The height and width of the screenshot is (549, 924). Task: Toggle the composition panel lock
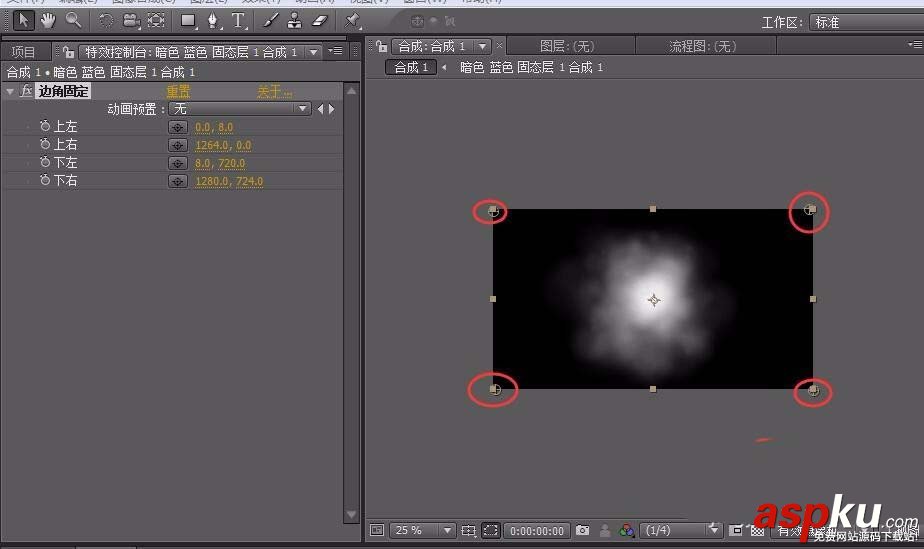coord(381,46)
